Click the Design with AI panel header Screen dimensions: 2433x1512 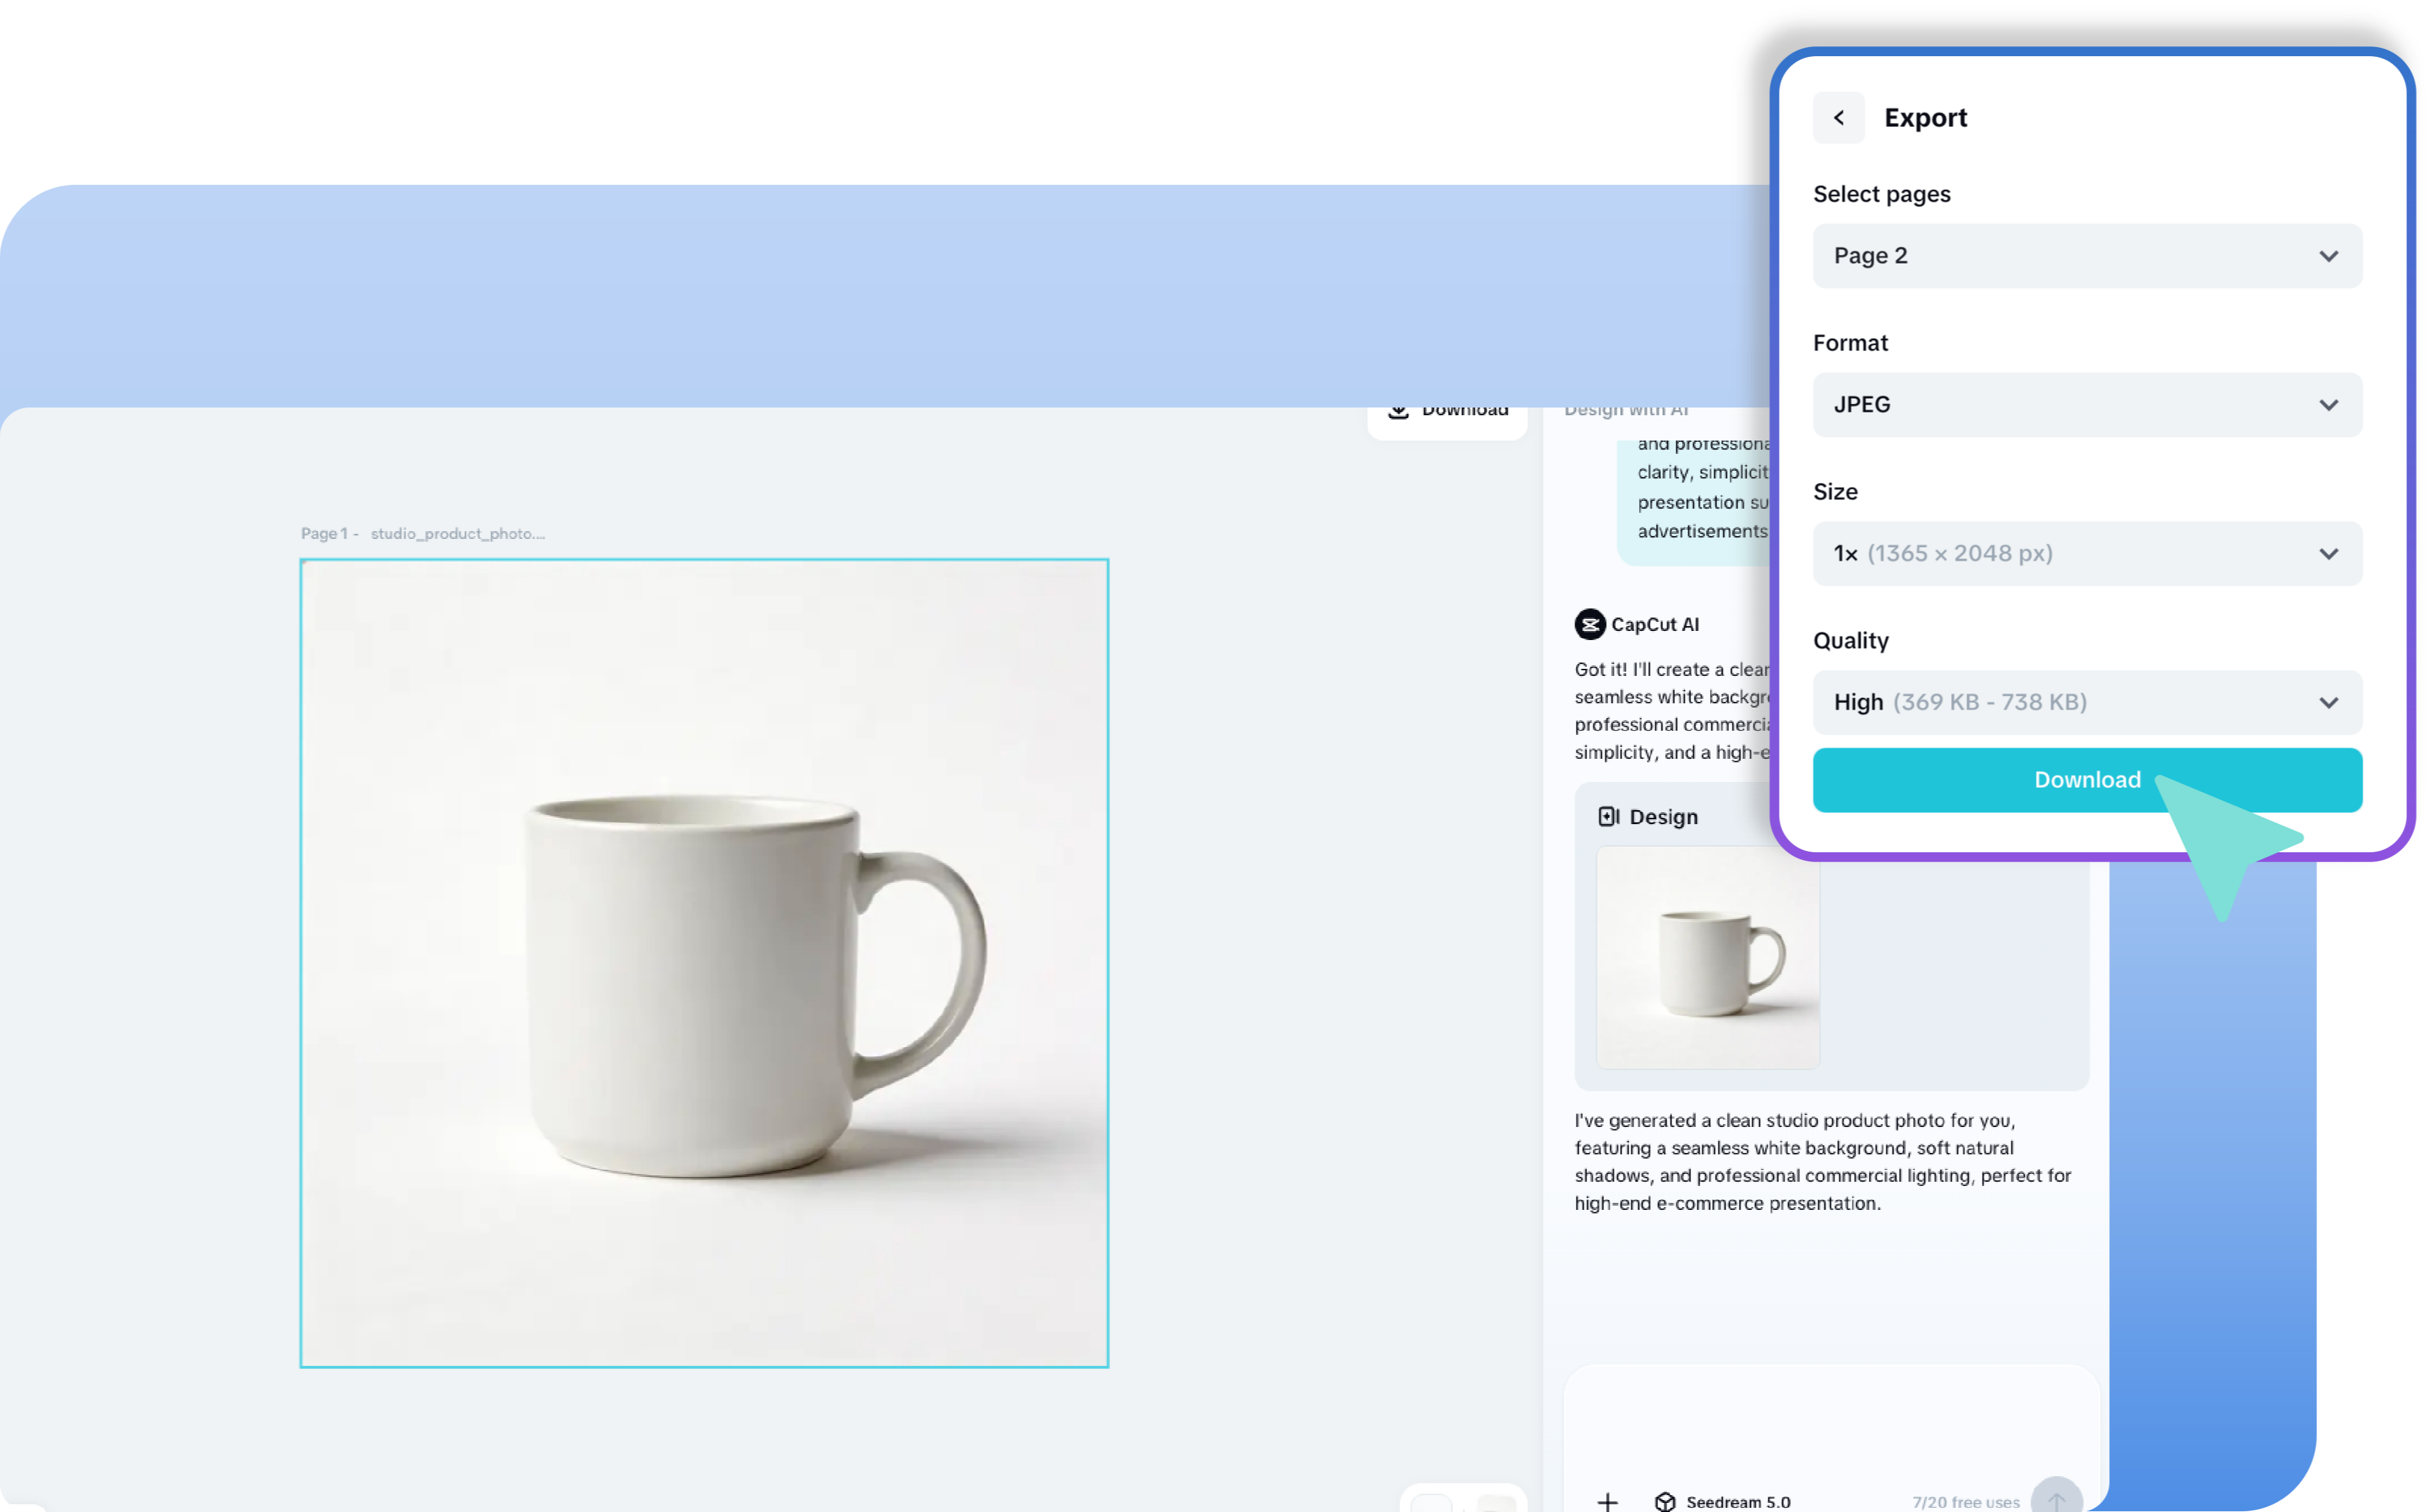[1626, 411]
